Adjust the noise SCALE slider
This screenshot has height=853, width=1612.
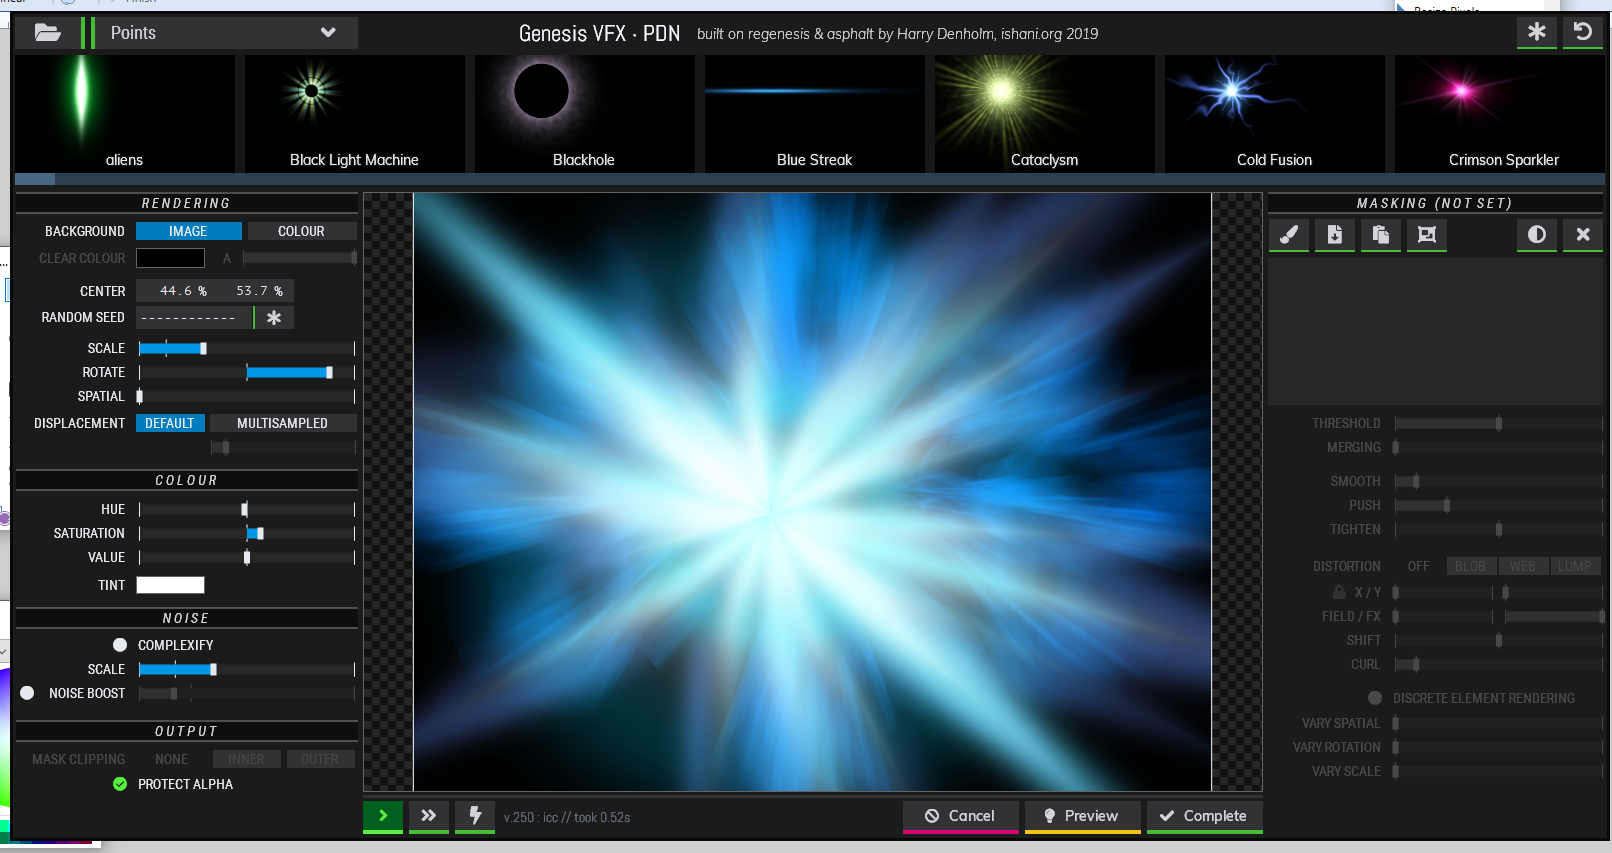pyautogui.click(x=246, y=669)
